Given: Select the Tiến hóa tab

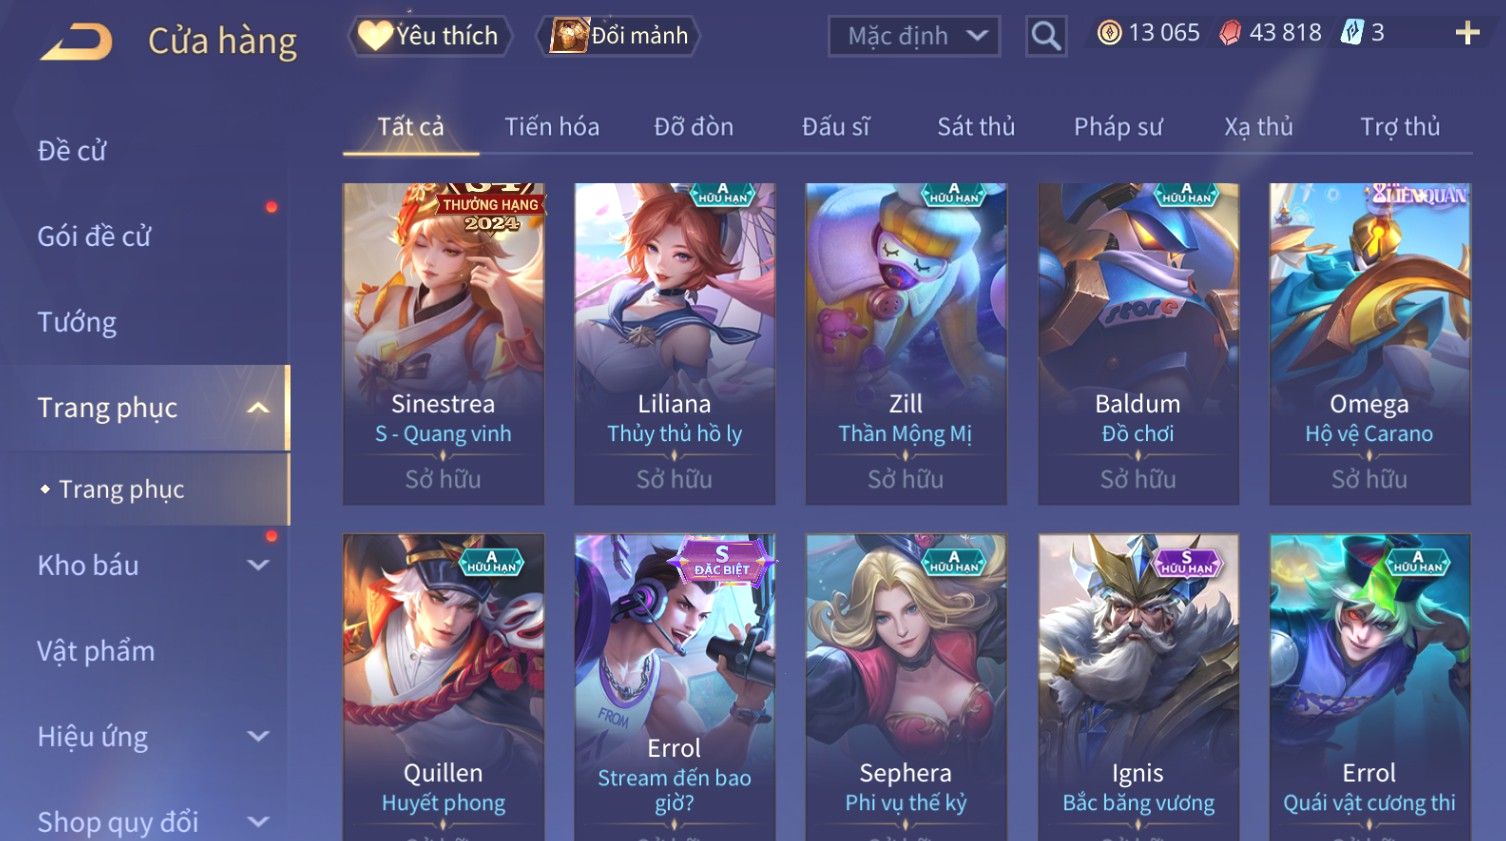Looking at the screenshot, I should [552, 127].
